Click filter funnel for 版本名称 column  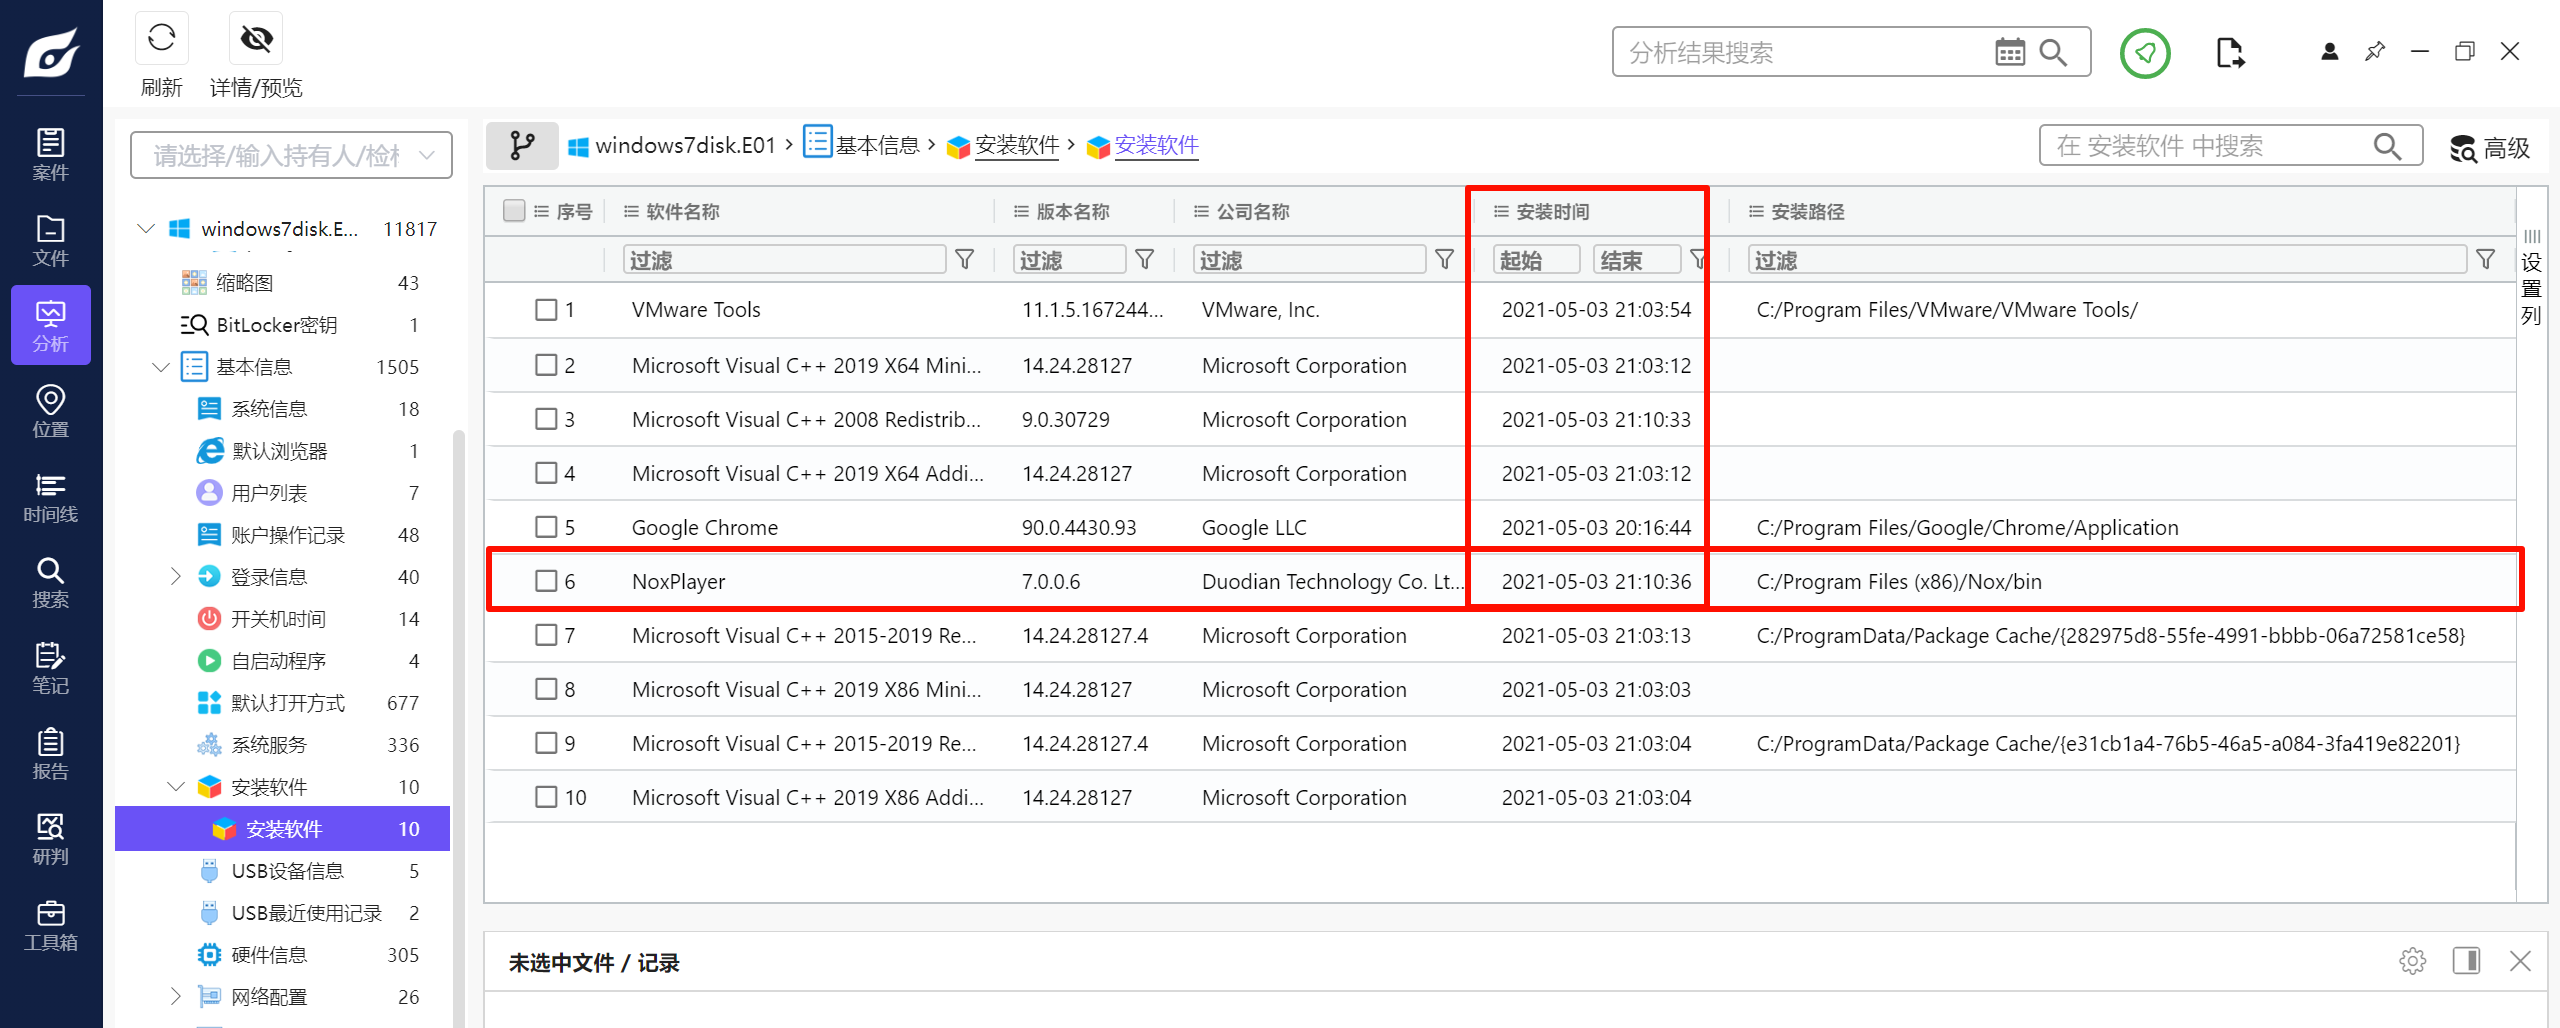pyautogui.click(x=1145, y=260)
